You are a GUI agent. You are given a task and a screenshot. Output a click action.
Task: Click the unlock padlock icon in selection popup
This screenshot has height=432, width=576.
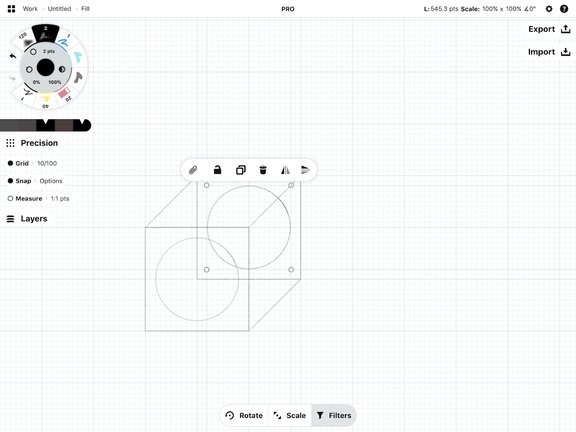coord(217,170)
